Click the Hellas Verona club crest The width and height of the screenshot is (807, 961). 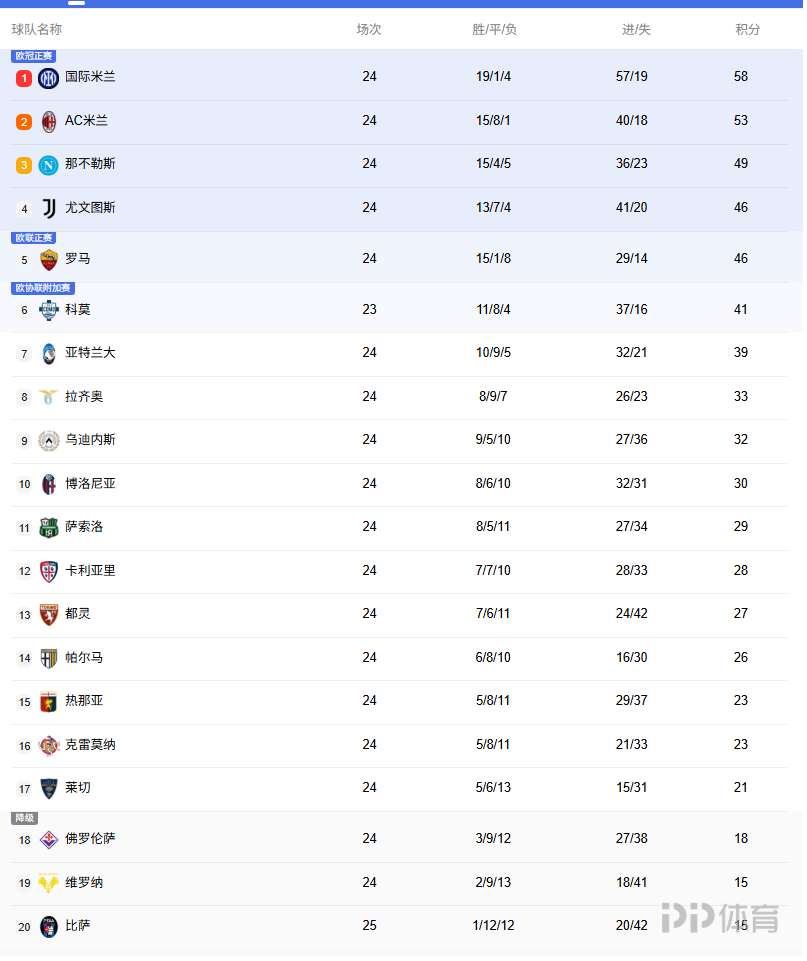(48, 883)
